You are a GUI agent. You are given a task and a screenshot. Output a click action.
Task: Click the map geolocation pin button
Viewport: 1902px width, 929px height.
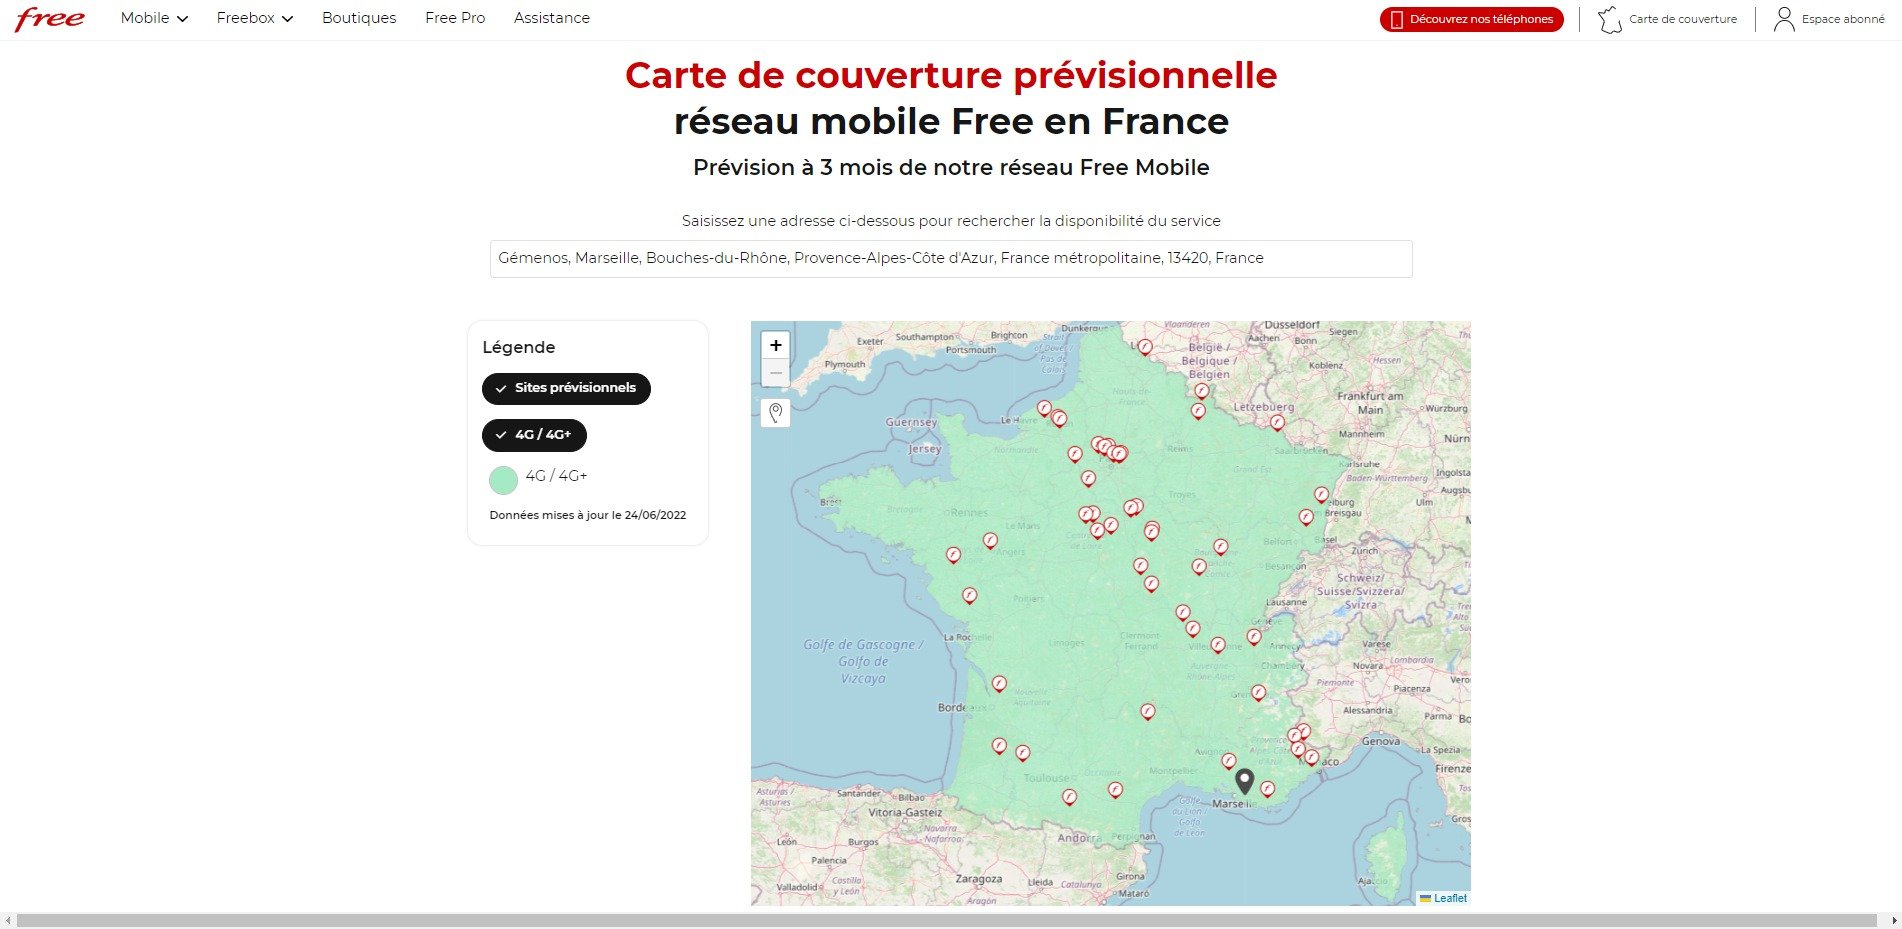coord(775,413)
